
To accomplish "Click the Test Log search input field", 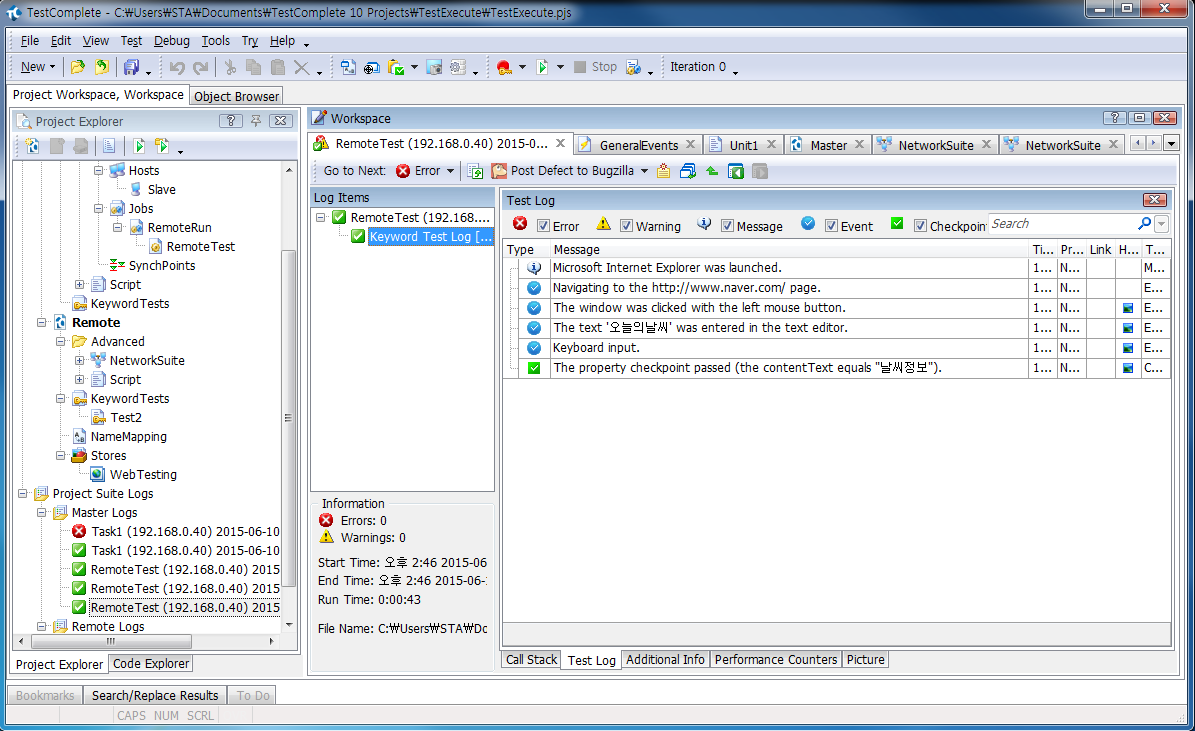I will click(1060, 224).
